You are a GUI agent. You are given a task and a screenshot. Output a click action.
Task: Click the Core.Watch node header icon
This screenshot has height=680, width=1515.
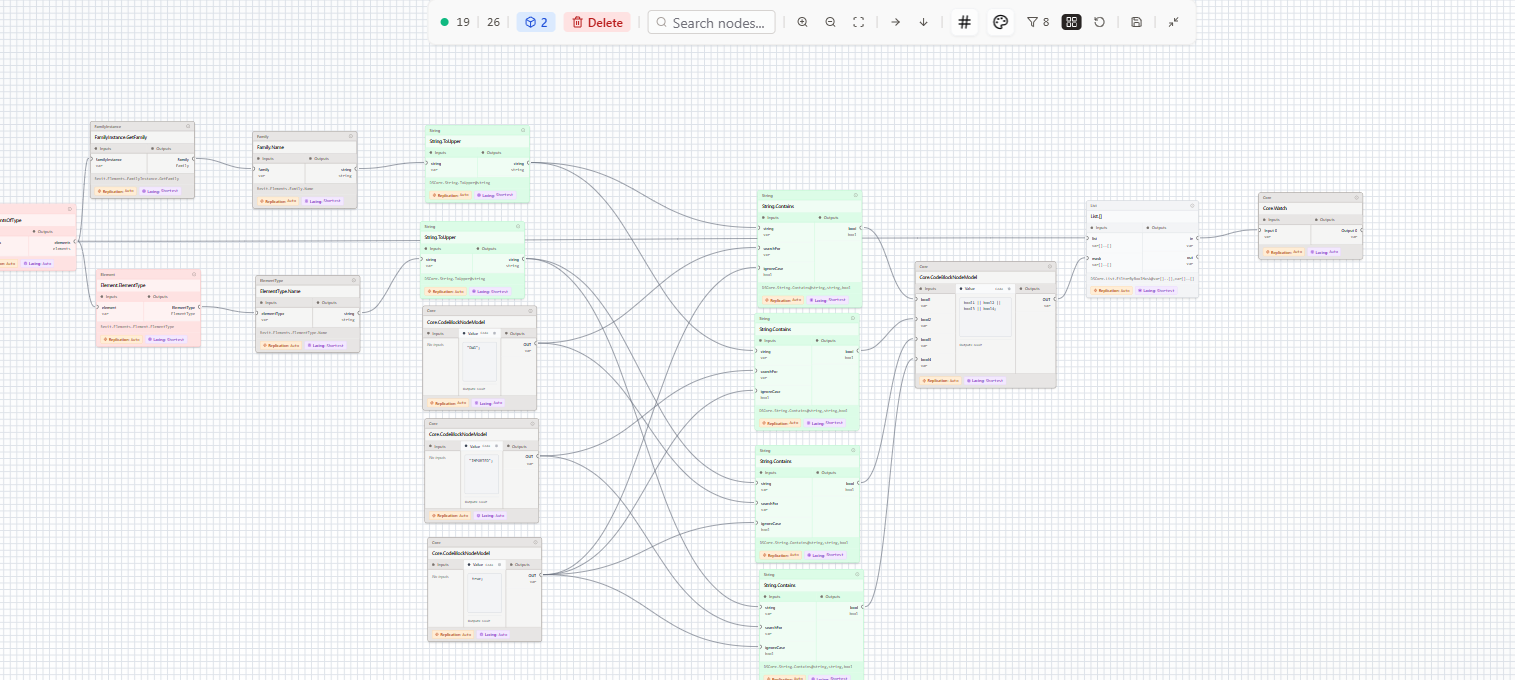[x=1356, y=198]
